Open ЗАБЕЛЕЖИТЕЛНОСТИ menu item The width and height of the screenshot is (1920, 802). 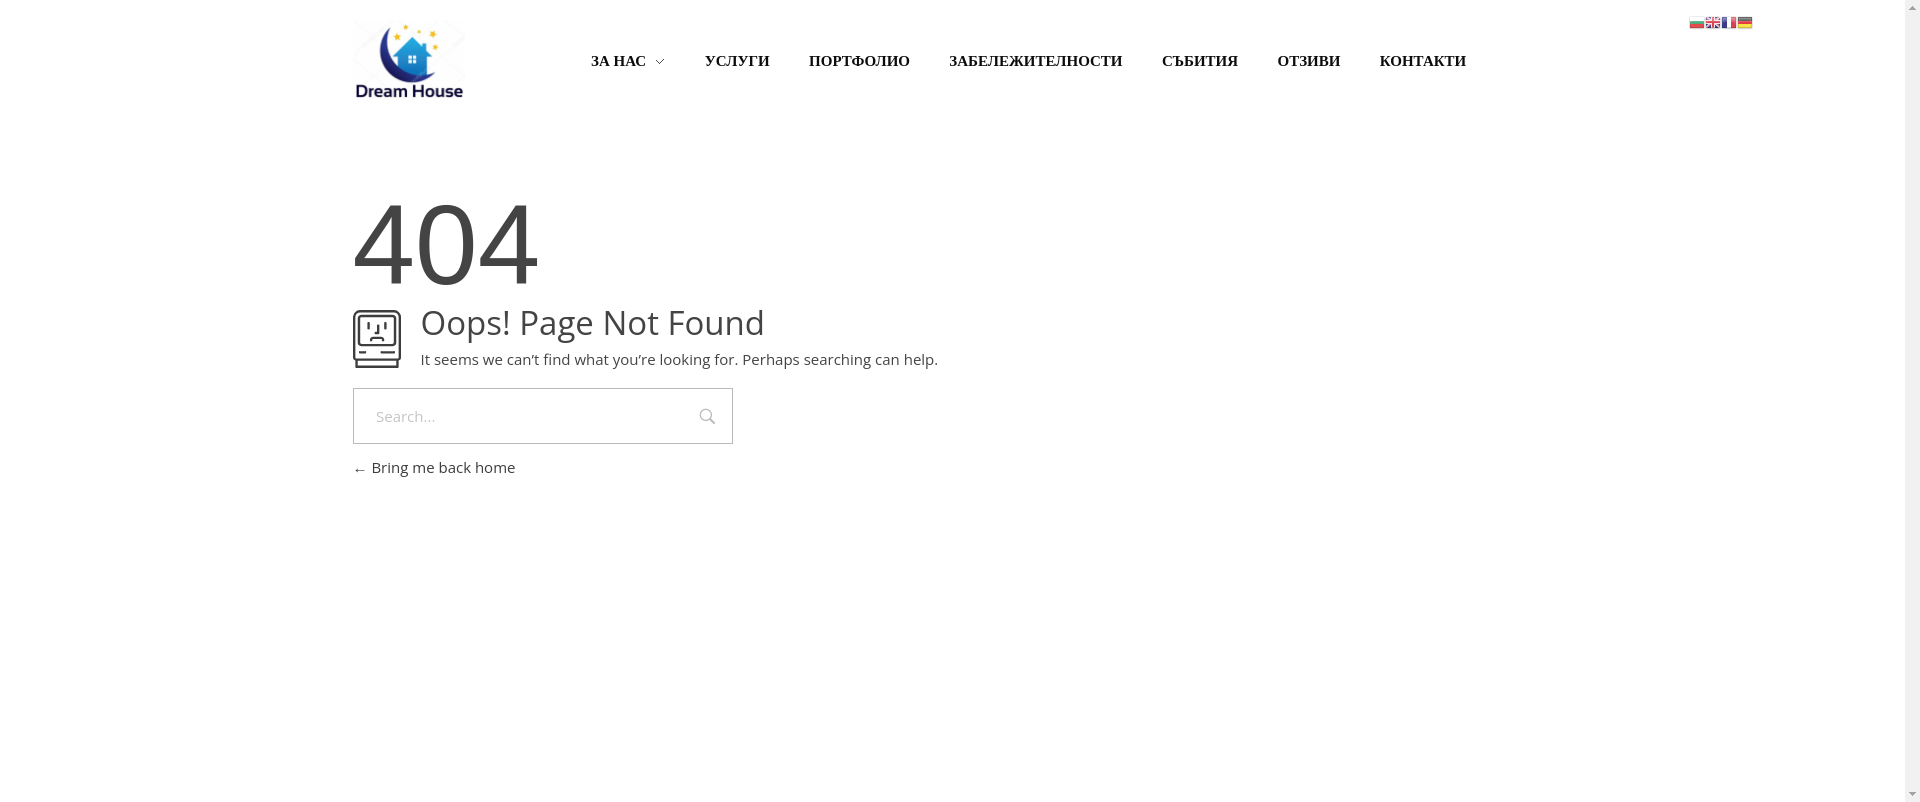tap(1036, 61)
